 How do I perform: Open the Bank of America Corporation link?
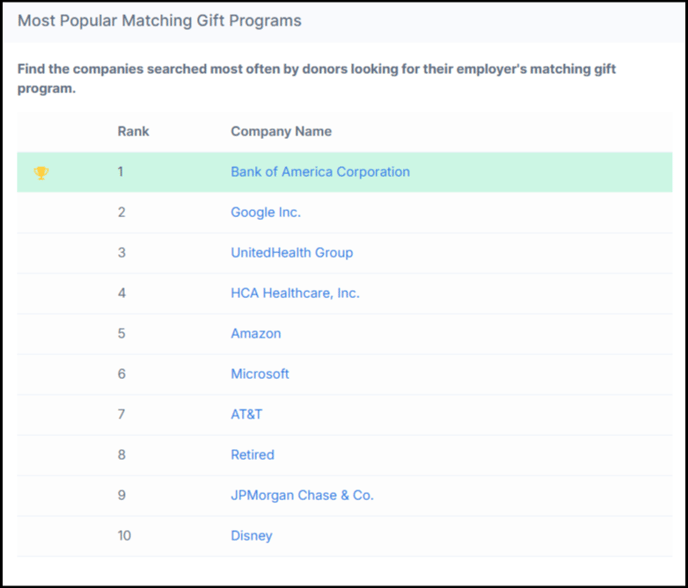tap(320, 172)
